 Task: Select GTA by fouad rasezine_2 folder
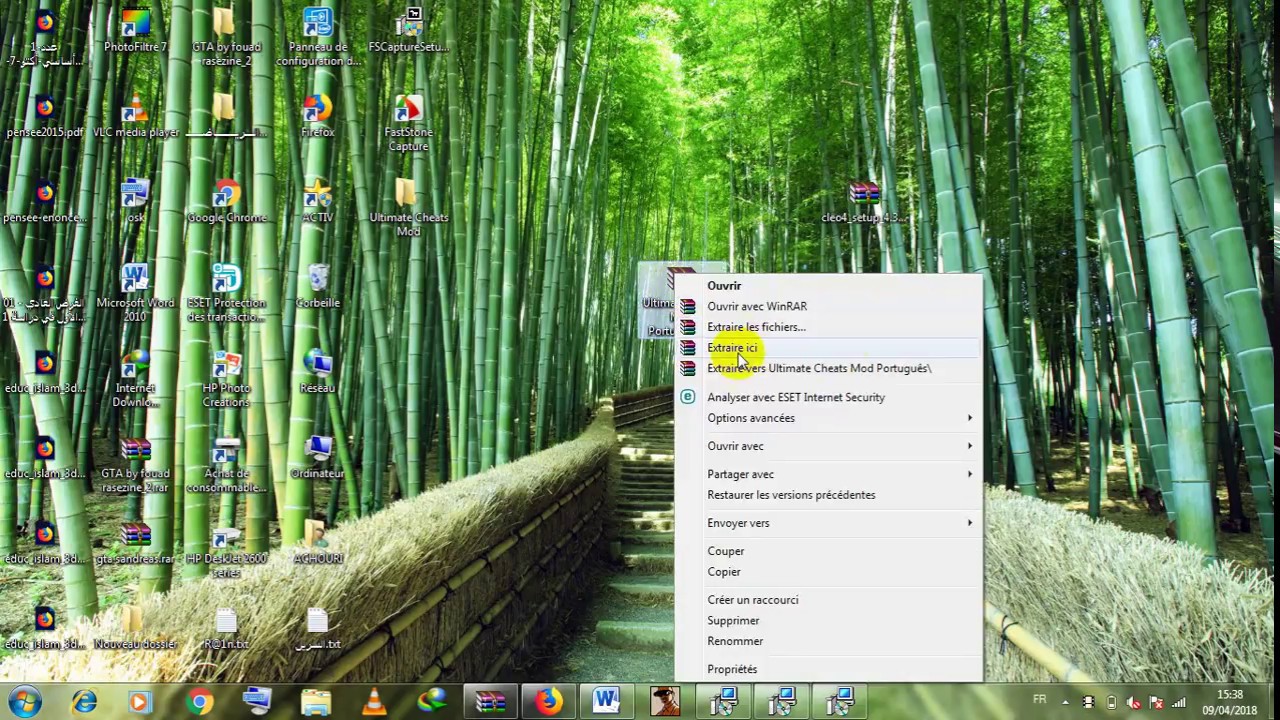[226, 38]
